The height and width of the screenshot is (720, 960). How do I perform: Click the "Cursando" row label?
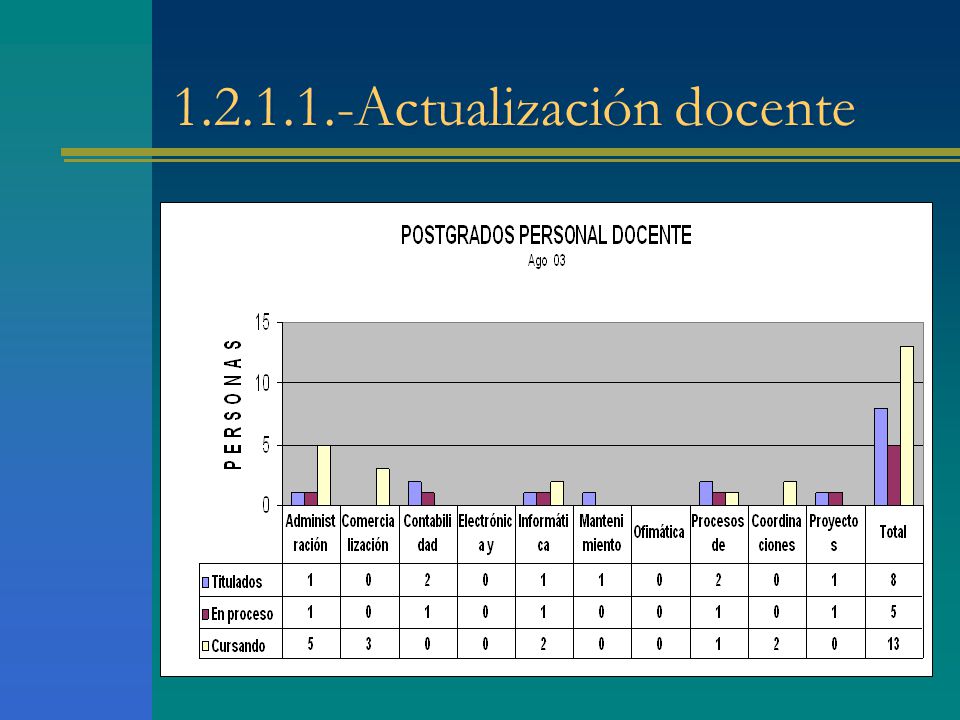pos(238,646)
